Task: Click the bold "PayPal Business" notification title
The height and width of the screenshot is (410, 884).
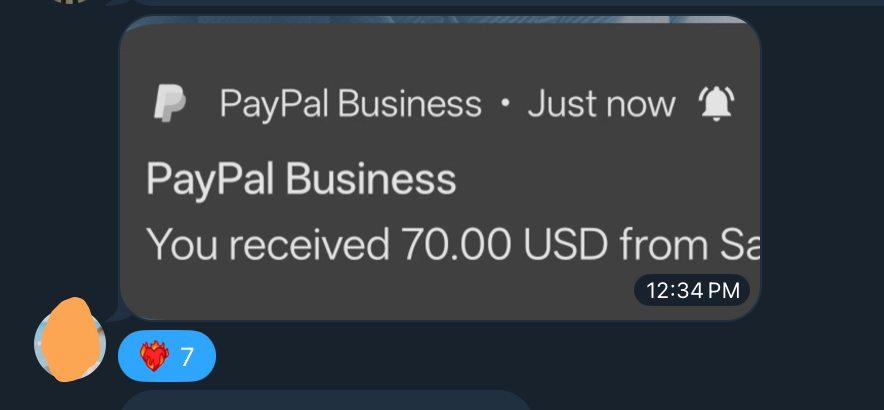Action: (x=301, y=179)
